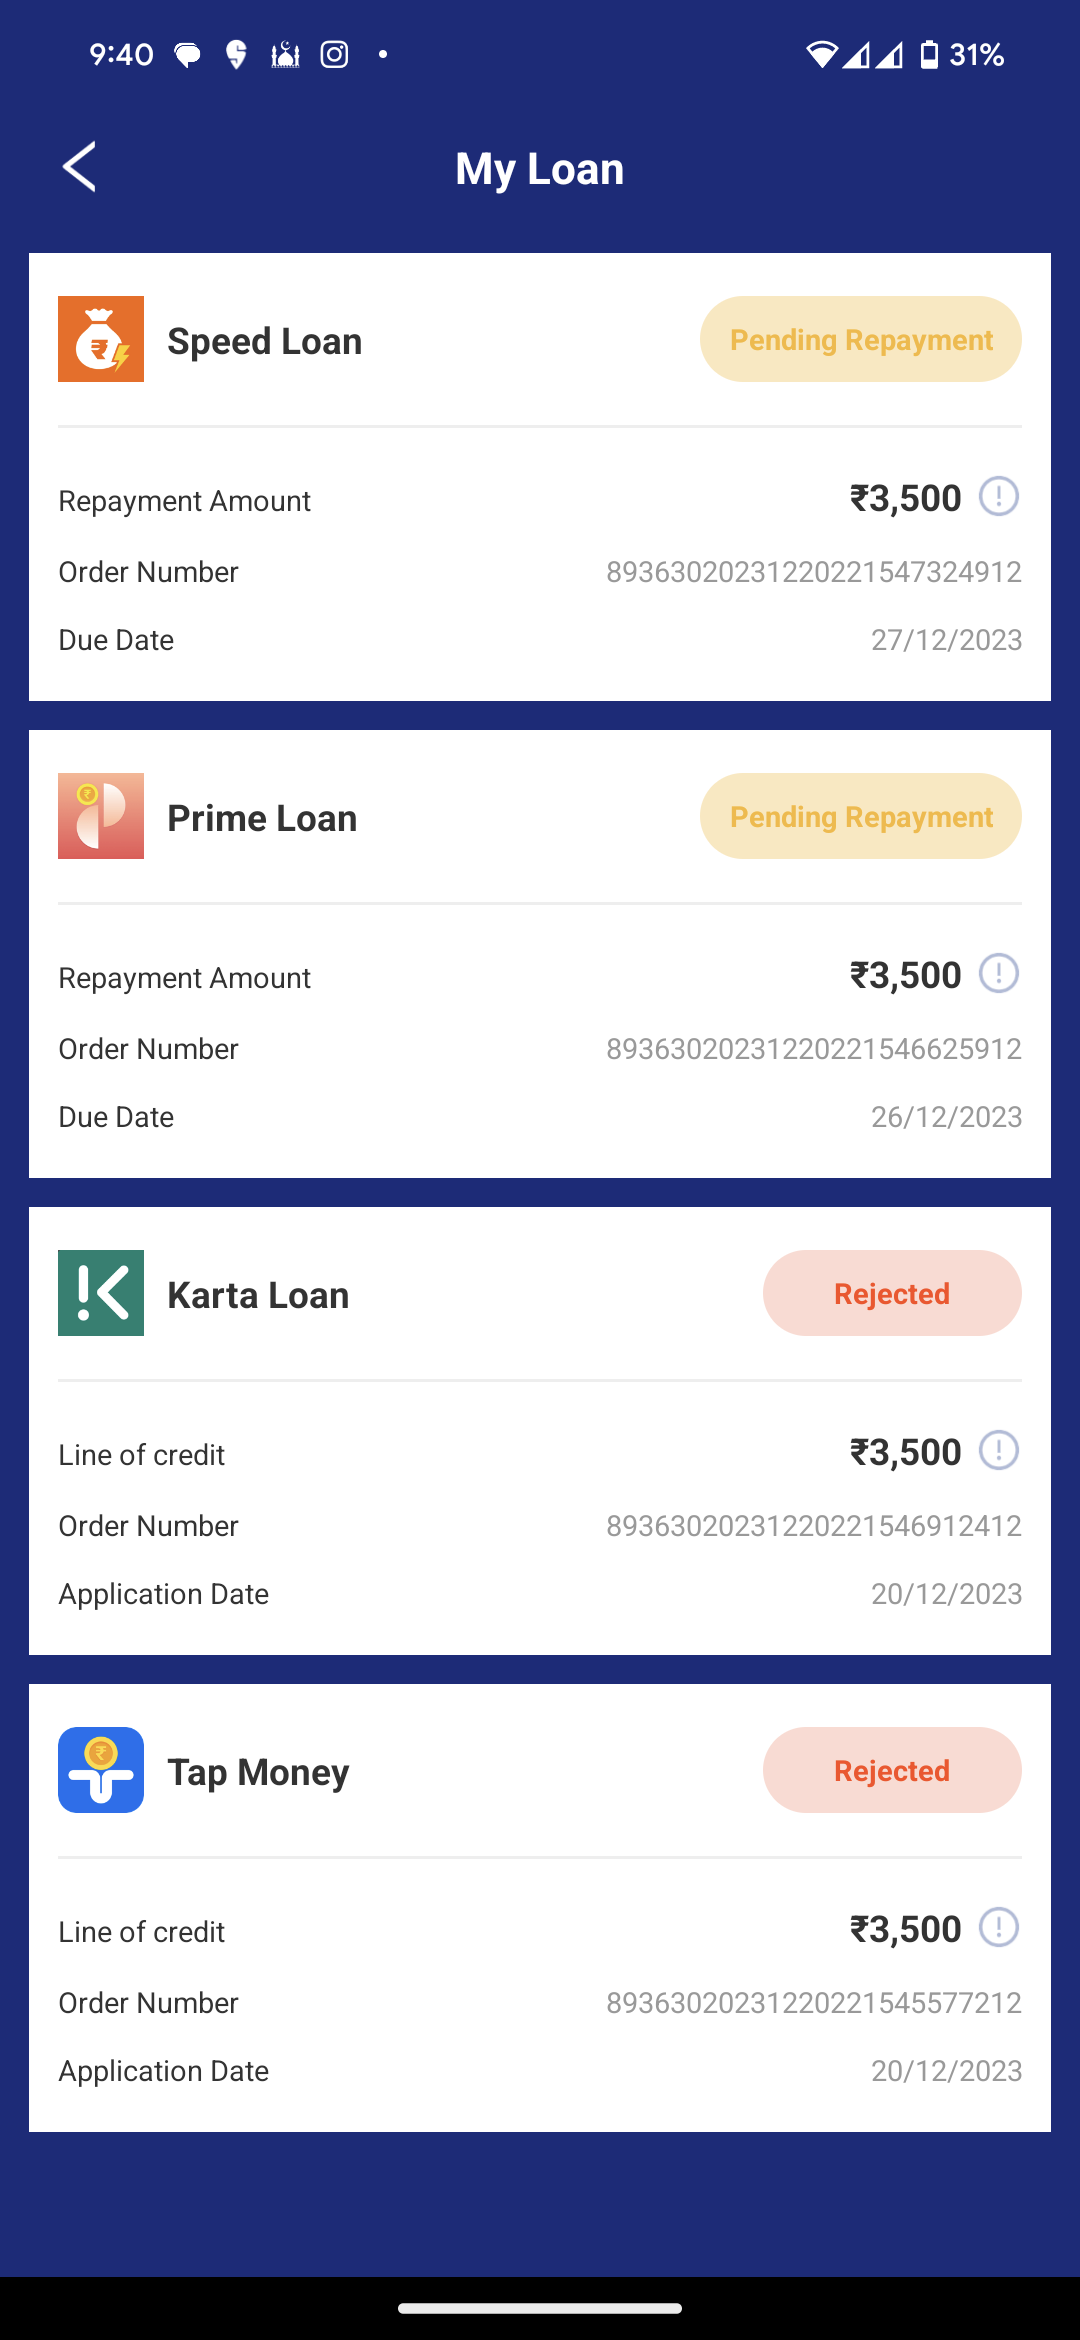
Task: Tap the Instagram notification icon in status bar
Action: pyautogui.click(x=334, y=54)
